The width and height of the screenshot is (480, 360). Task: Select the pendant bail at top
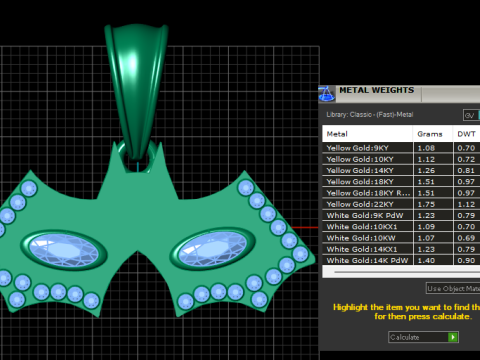point(137,92)
